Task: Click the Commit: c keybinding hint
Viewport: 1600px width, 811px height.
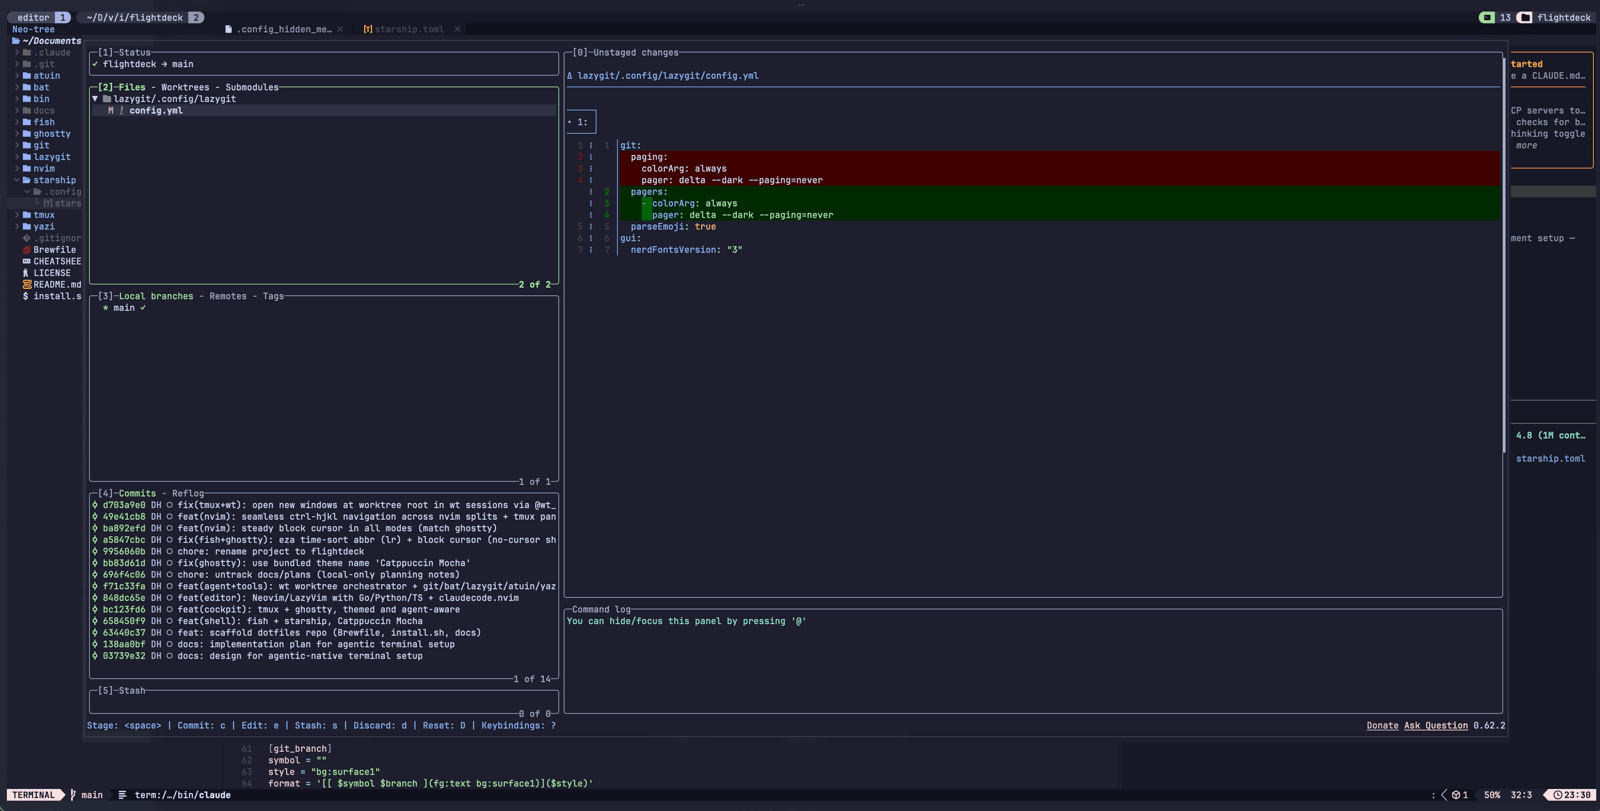Action: click(201, 726)
